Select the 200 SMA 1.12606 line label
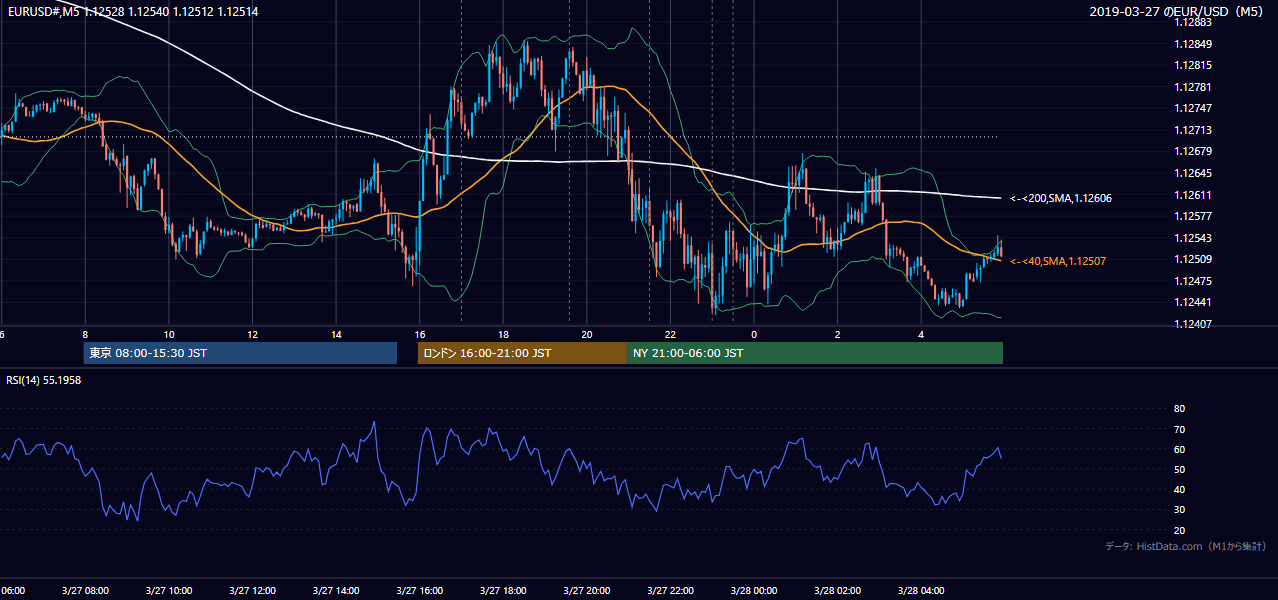This screenshot has height=600, width=1278. coord(1061,199)
